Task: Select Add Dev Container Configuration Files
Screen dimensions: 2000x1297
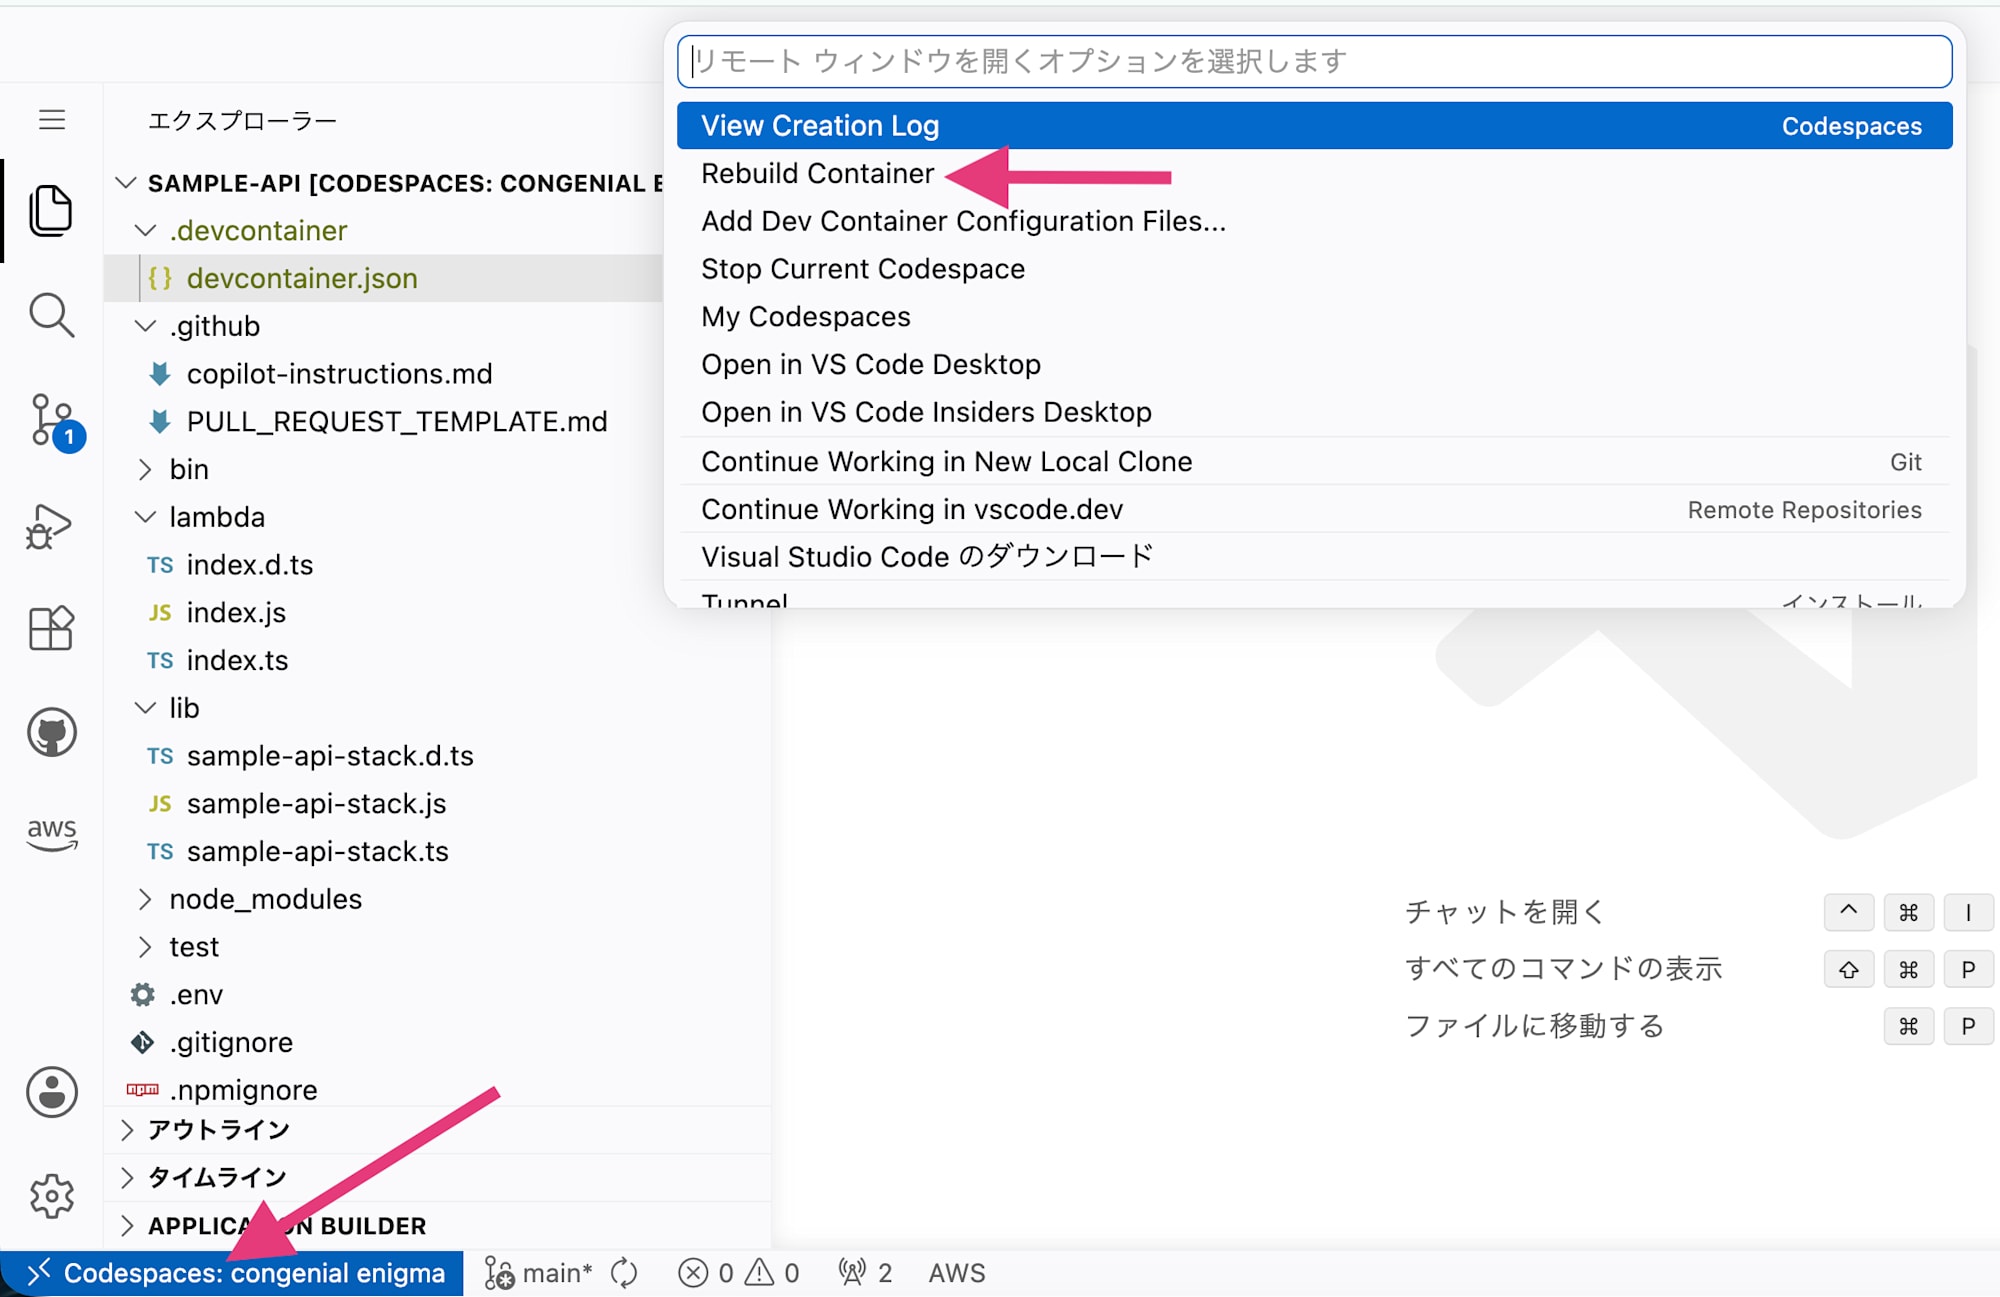Action: point(1314,221)
